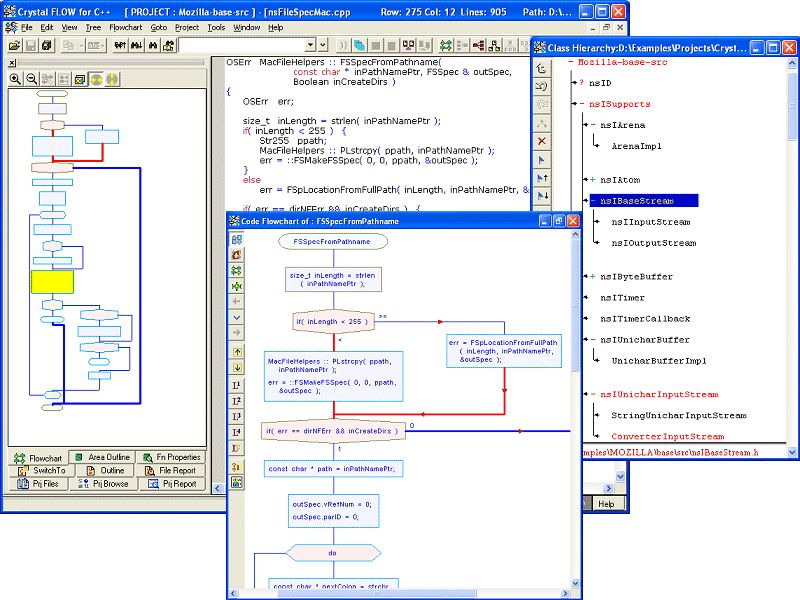Expand the nsIAtom class node
800x600 pixels.
(x=592, y=179)
